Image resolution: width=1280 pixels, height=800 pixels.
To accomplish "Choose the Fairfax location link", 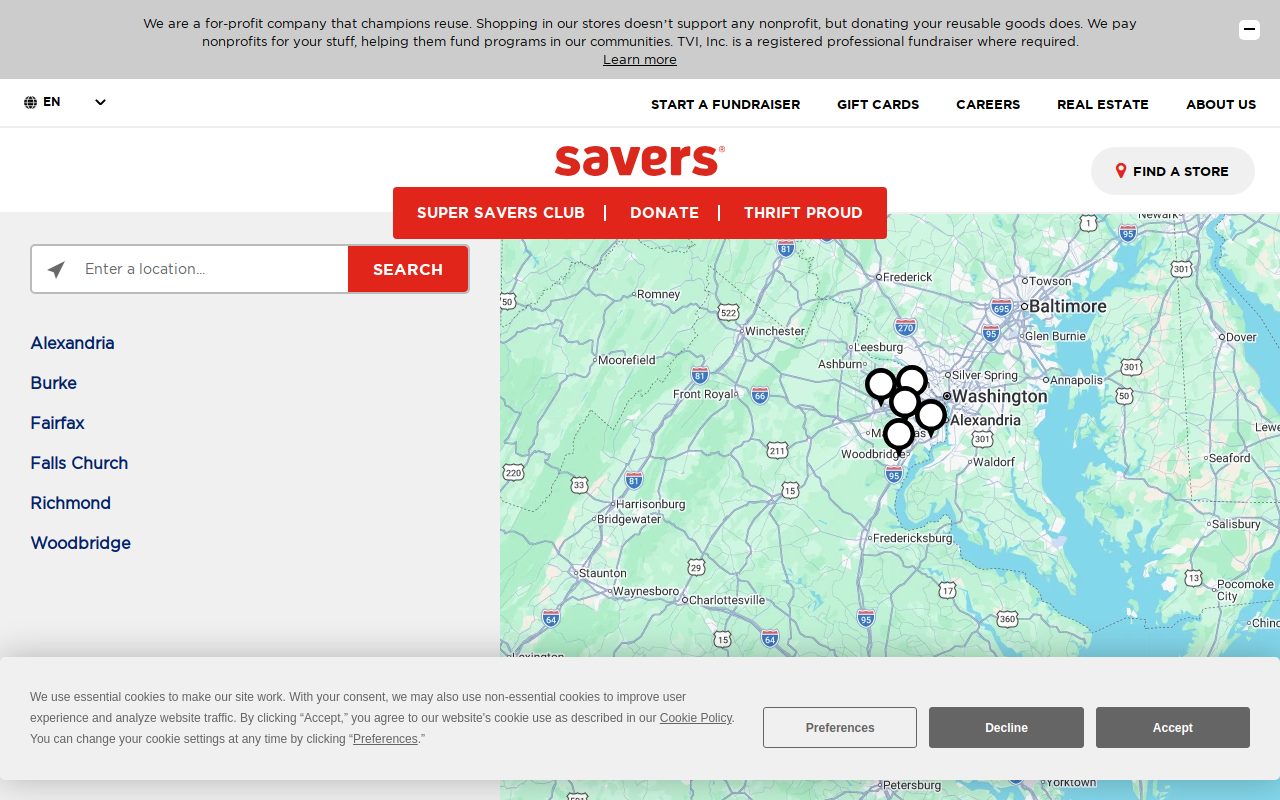I will coord(57,423).
